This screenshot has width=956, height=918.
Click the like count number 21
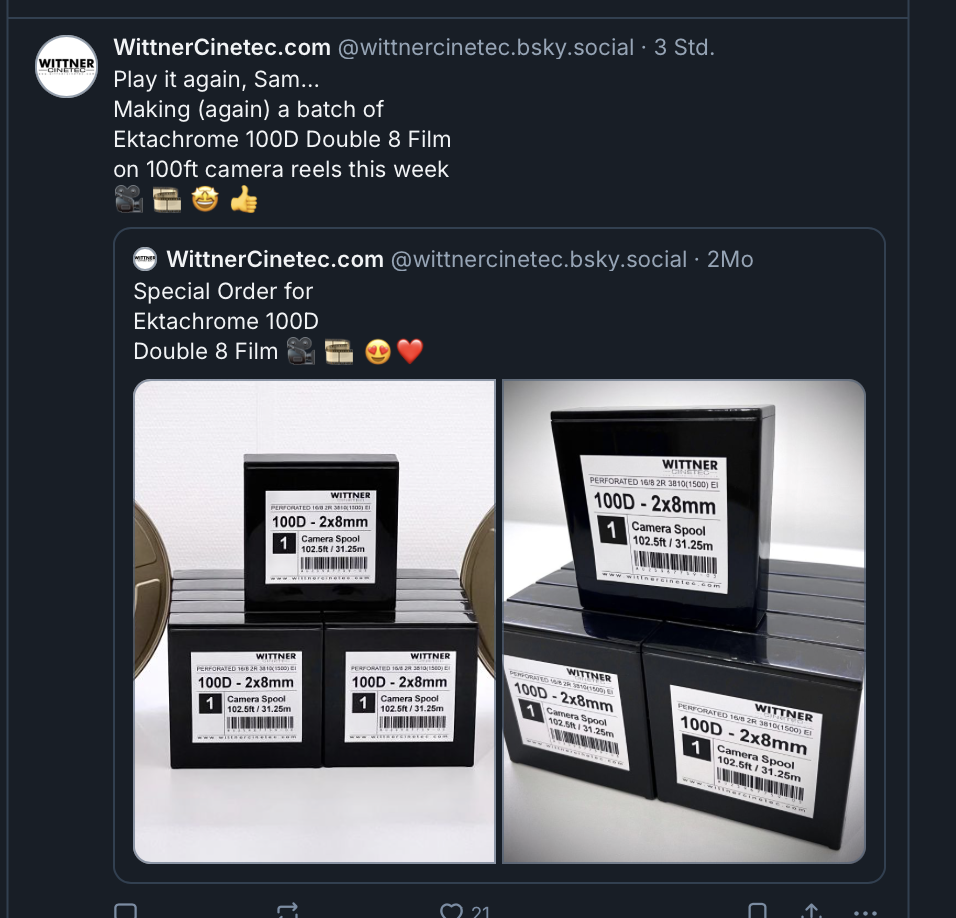[480, 912]
